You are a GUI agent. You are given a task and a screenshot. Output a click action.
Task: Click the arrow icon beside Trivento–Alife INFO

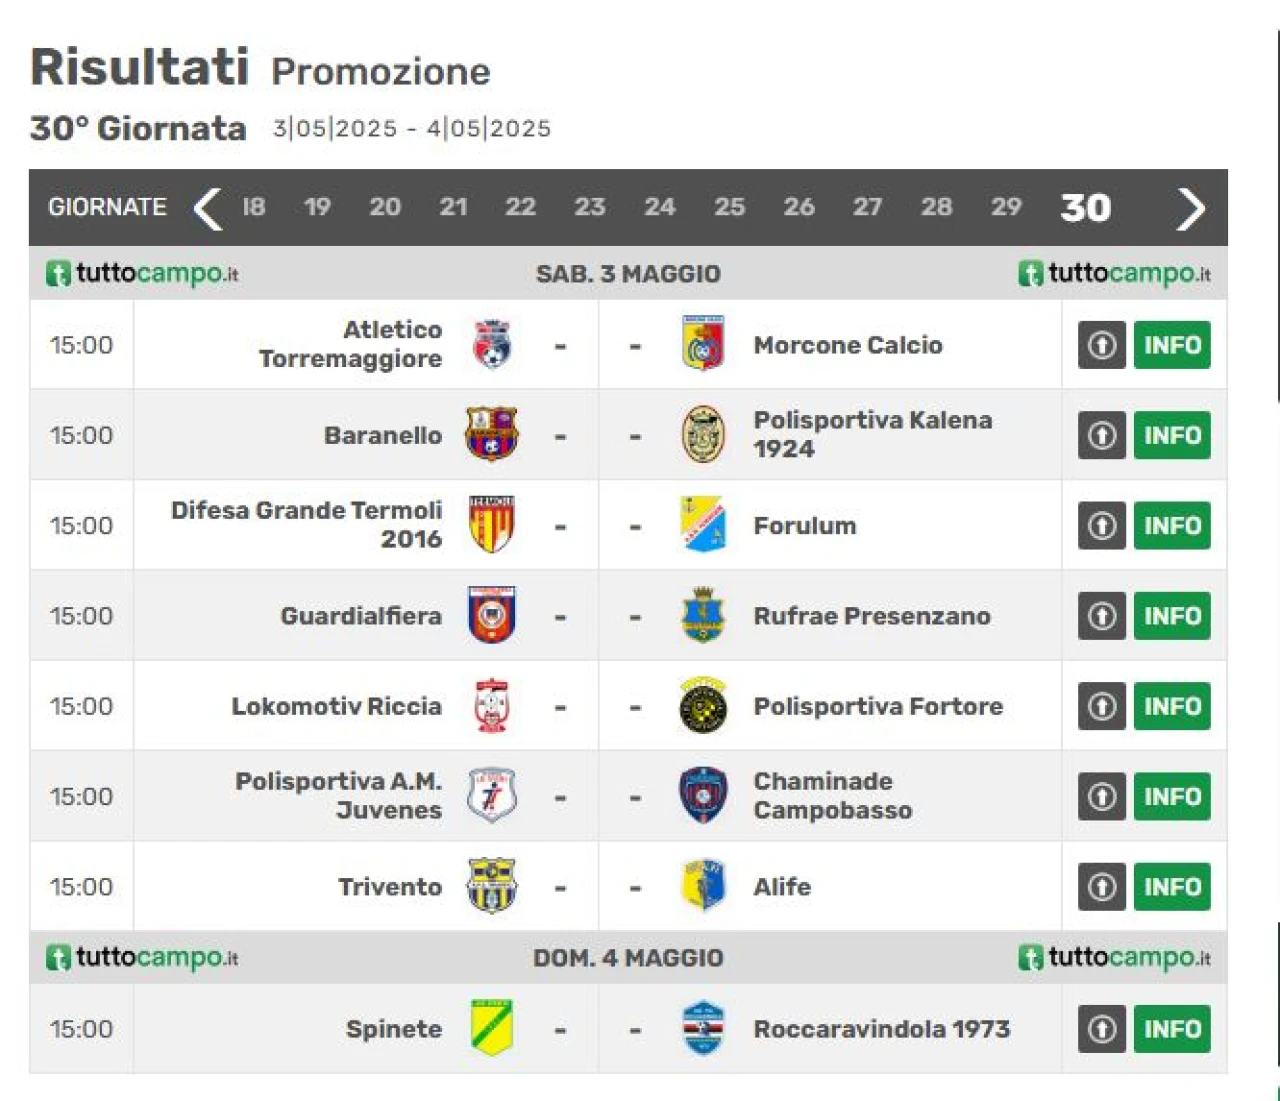coord(1102,887)
